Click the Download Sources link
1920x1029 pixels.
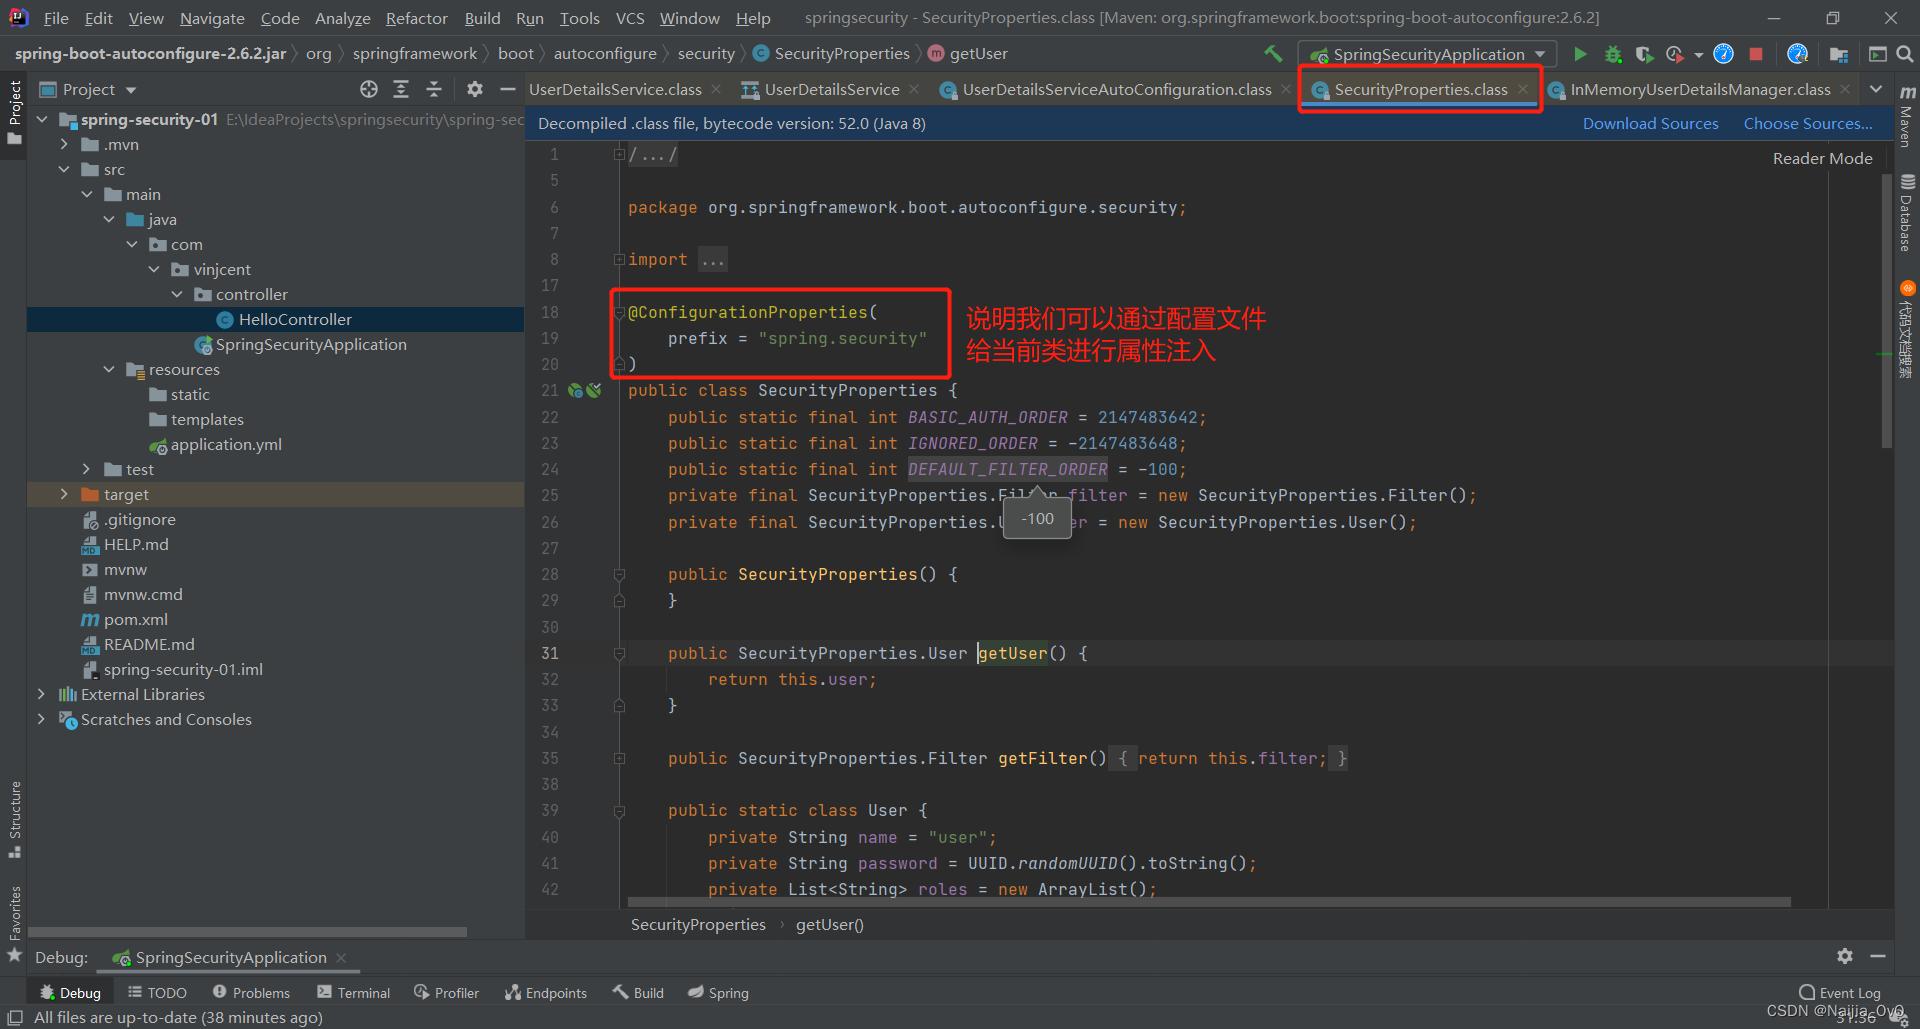click(1650, 123)
